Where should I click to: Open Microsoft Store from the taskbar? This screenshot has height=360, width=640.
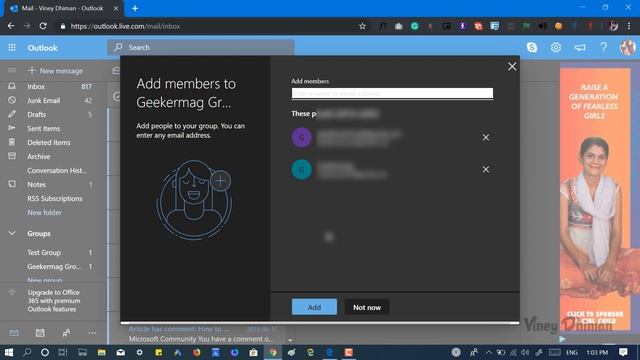pos(253,352)
